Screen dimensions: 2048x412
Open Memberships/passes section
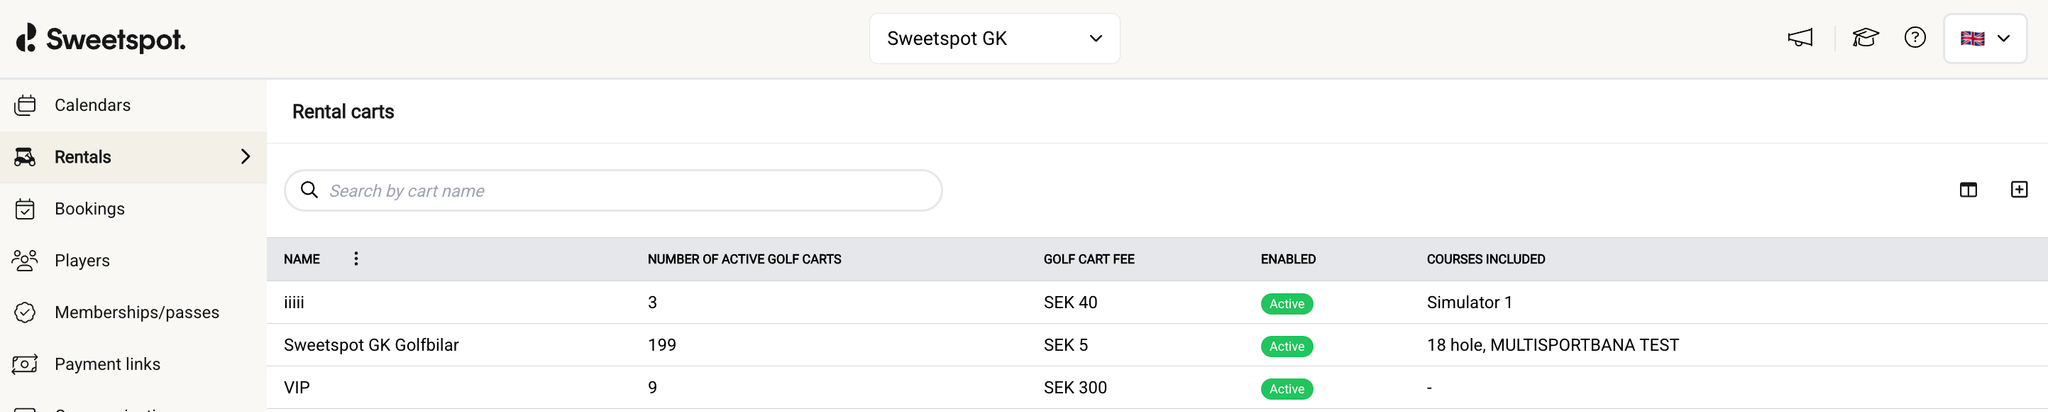[x=137, y=313]
